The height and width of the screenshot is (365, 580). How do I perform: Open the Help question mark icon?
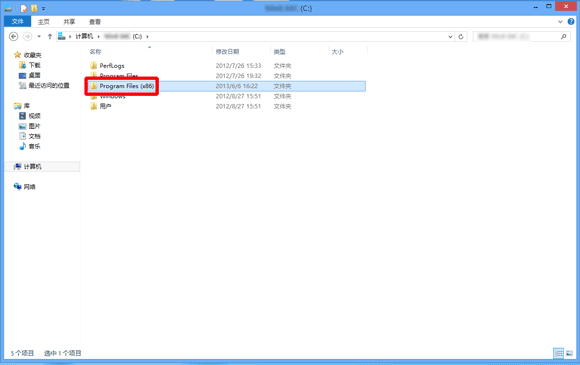point(571,22)
